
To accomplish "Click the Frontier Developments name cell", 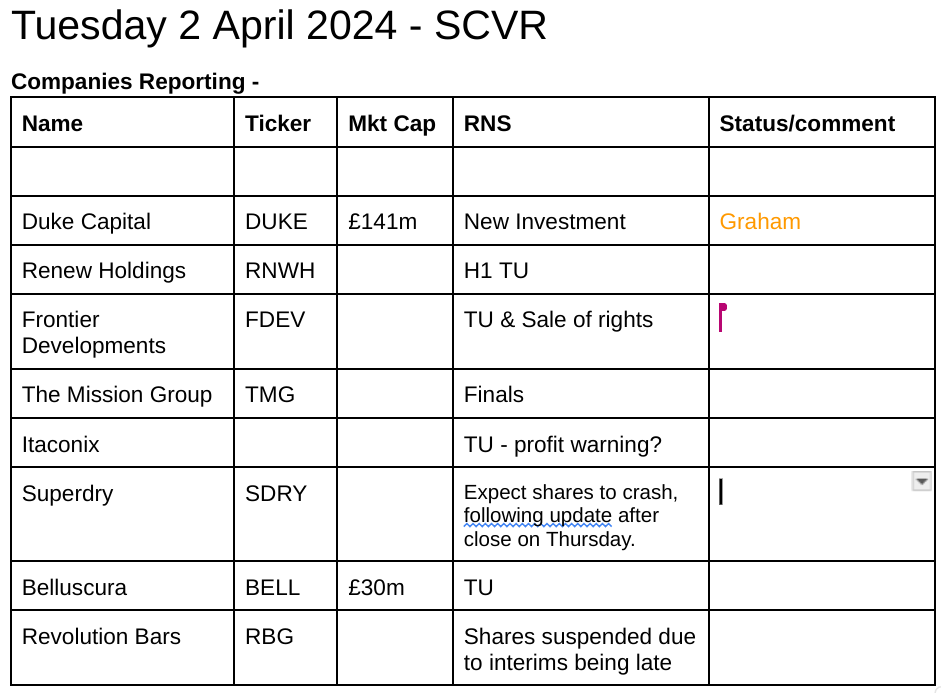I will 122,332.
